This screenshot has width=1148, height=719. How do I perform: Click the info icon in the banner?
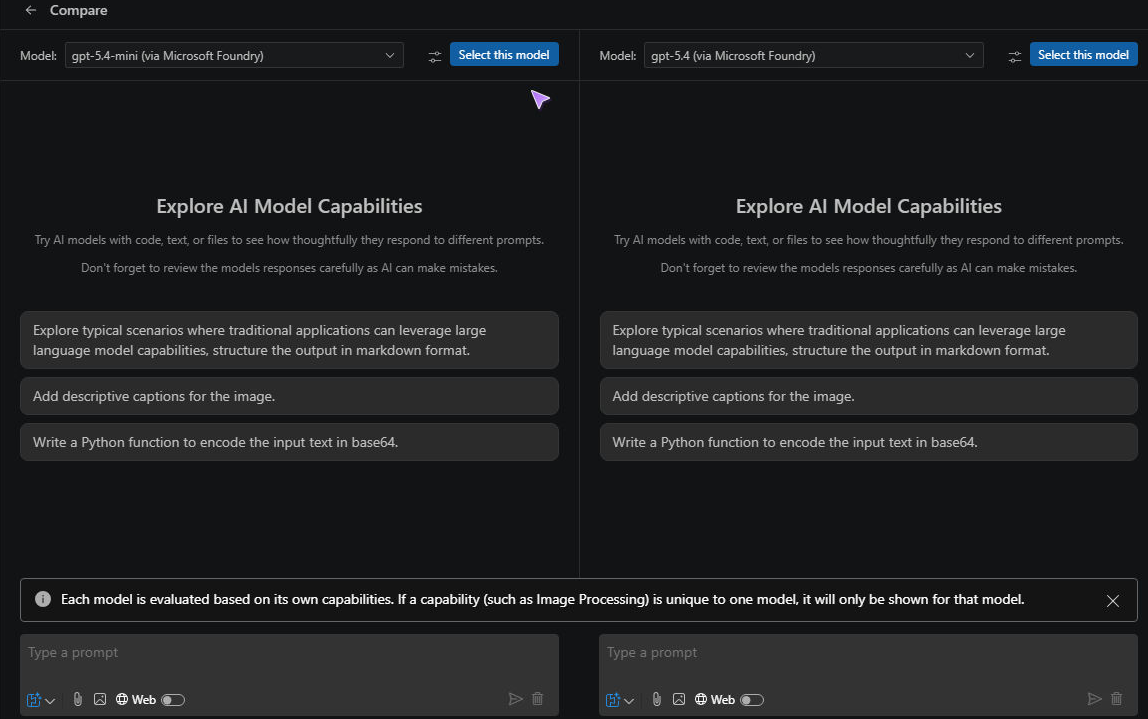43,599
